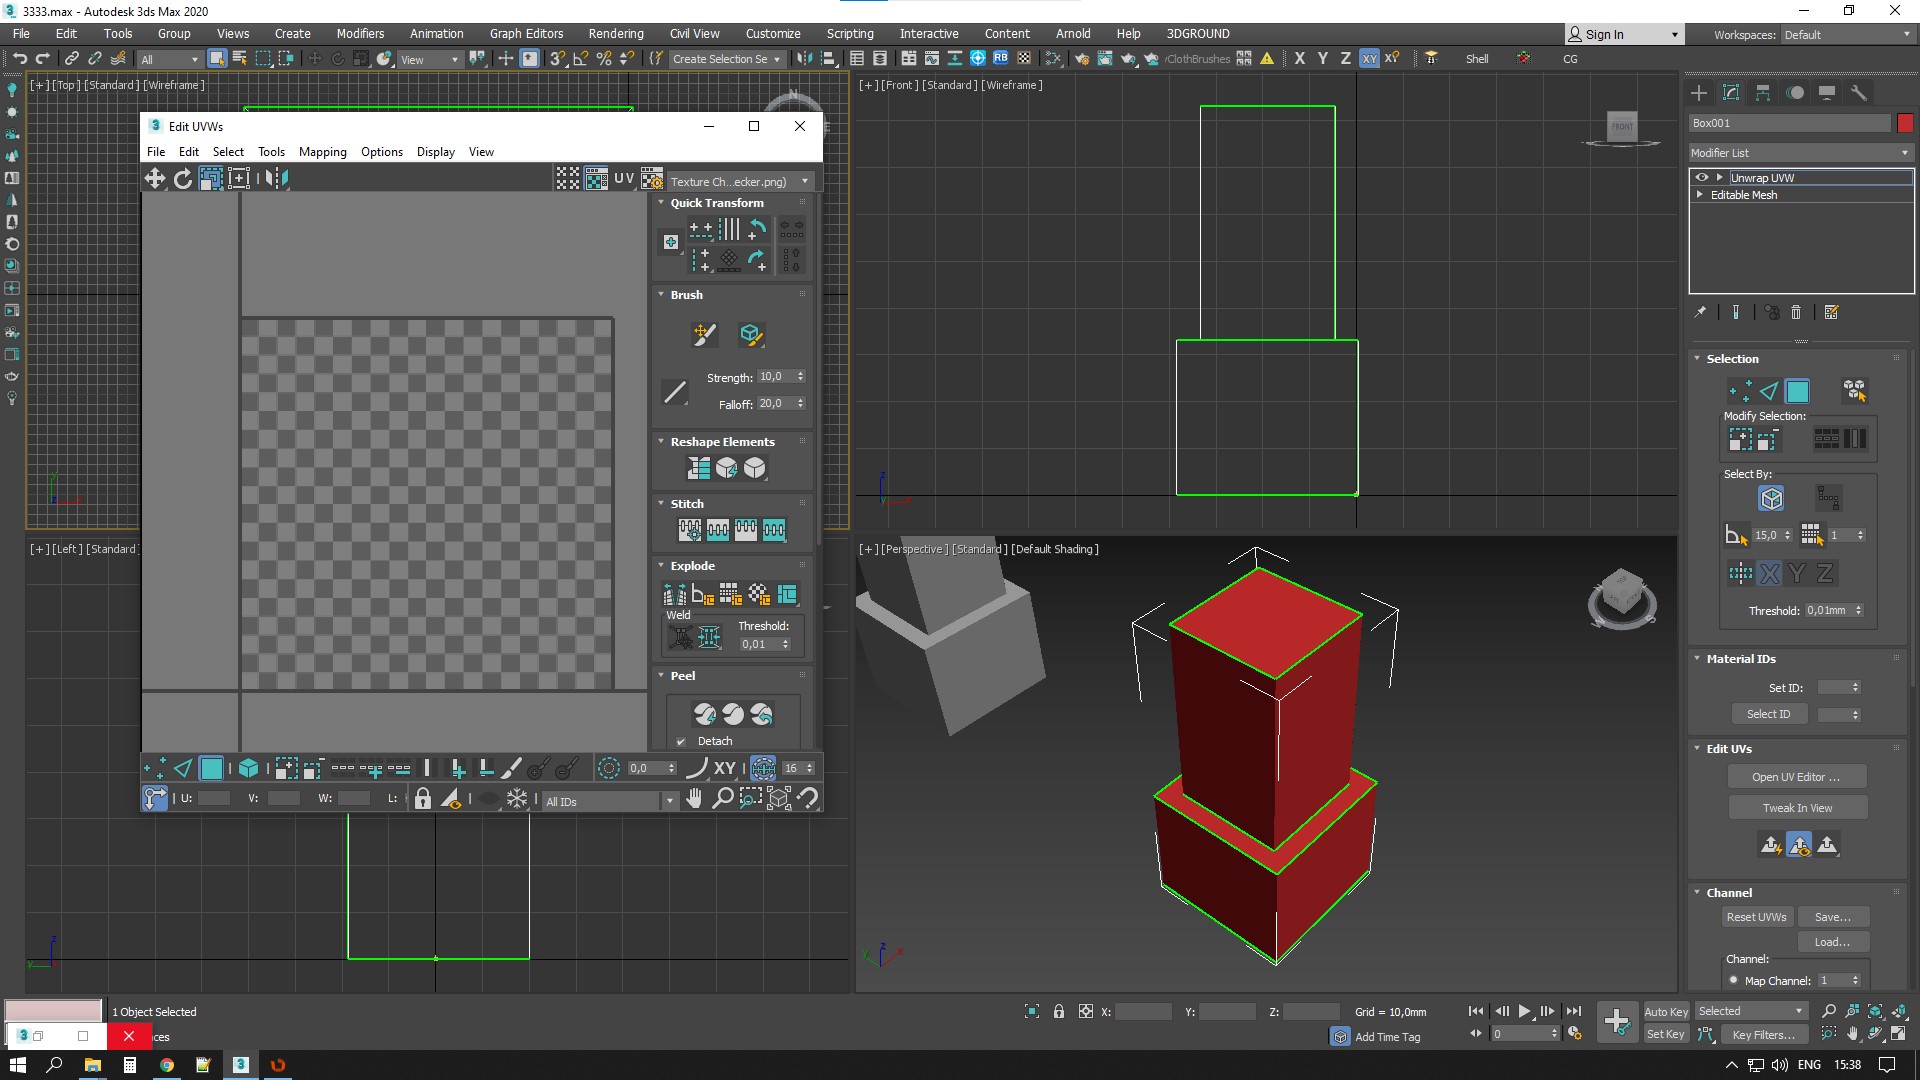Screen dimensions: 1920x1080
Task: Click Quick Peel icon in Peel rollout
Action: (x=705, y=714)
